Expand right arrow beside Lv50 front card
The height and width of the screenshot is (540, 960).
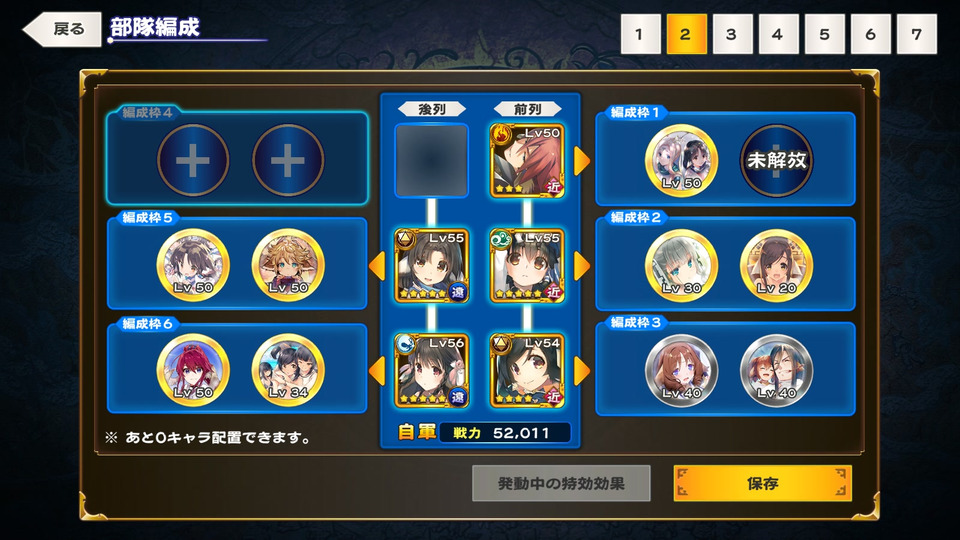click(582, 160)
